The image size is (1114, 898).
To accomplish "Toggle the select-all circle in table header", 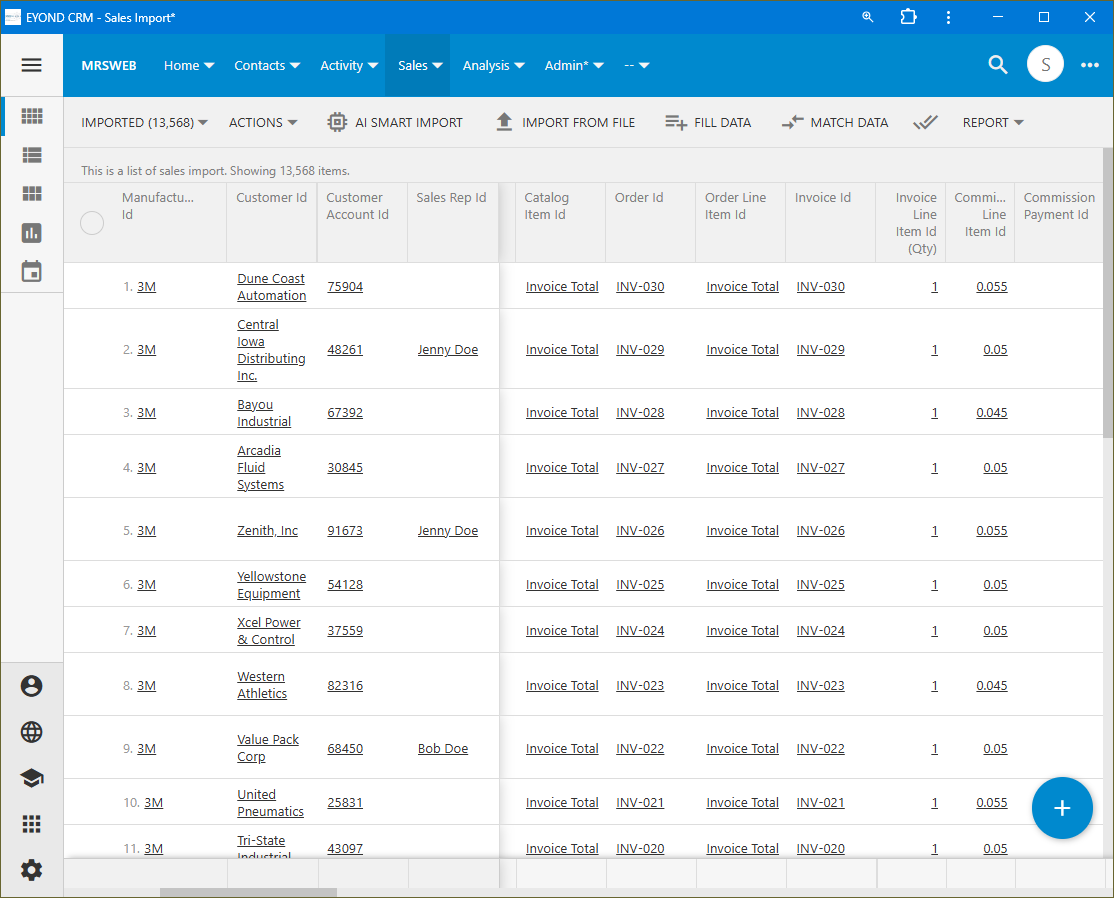I will pos(92,223).
